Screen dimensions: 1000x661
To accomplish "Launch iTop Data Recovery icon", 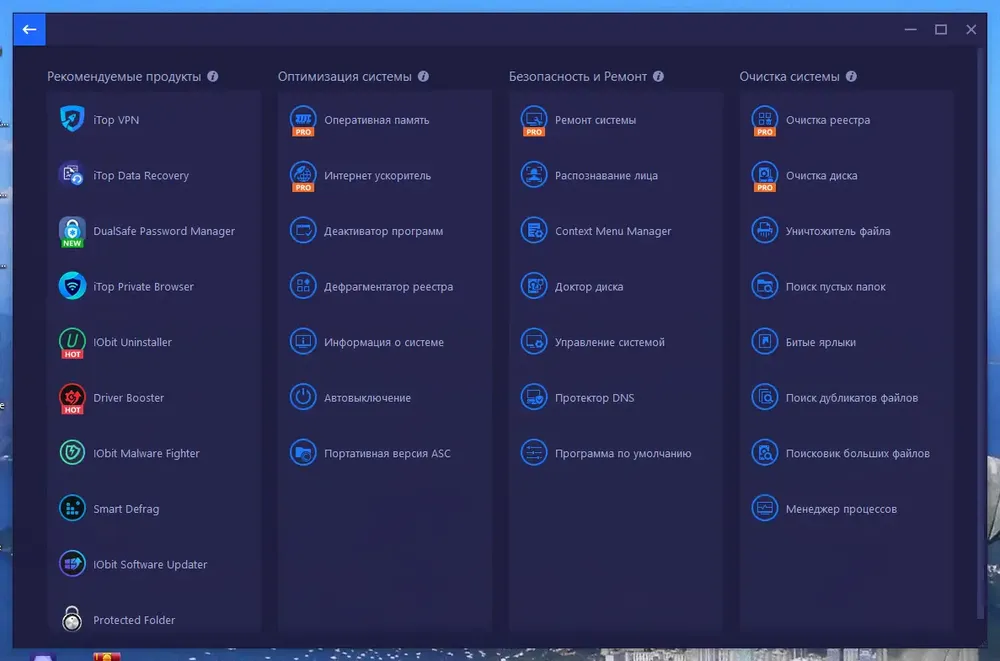I will [x=72, y=175].
